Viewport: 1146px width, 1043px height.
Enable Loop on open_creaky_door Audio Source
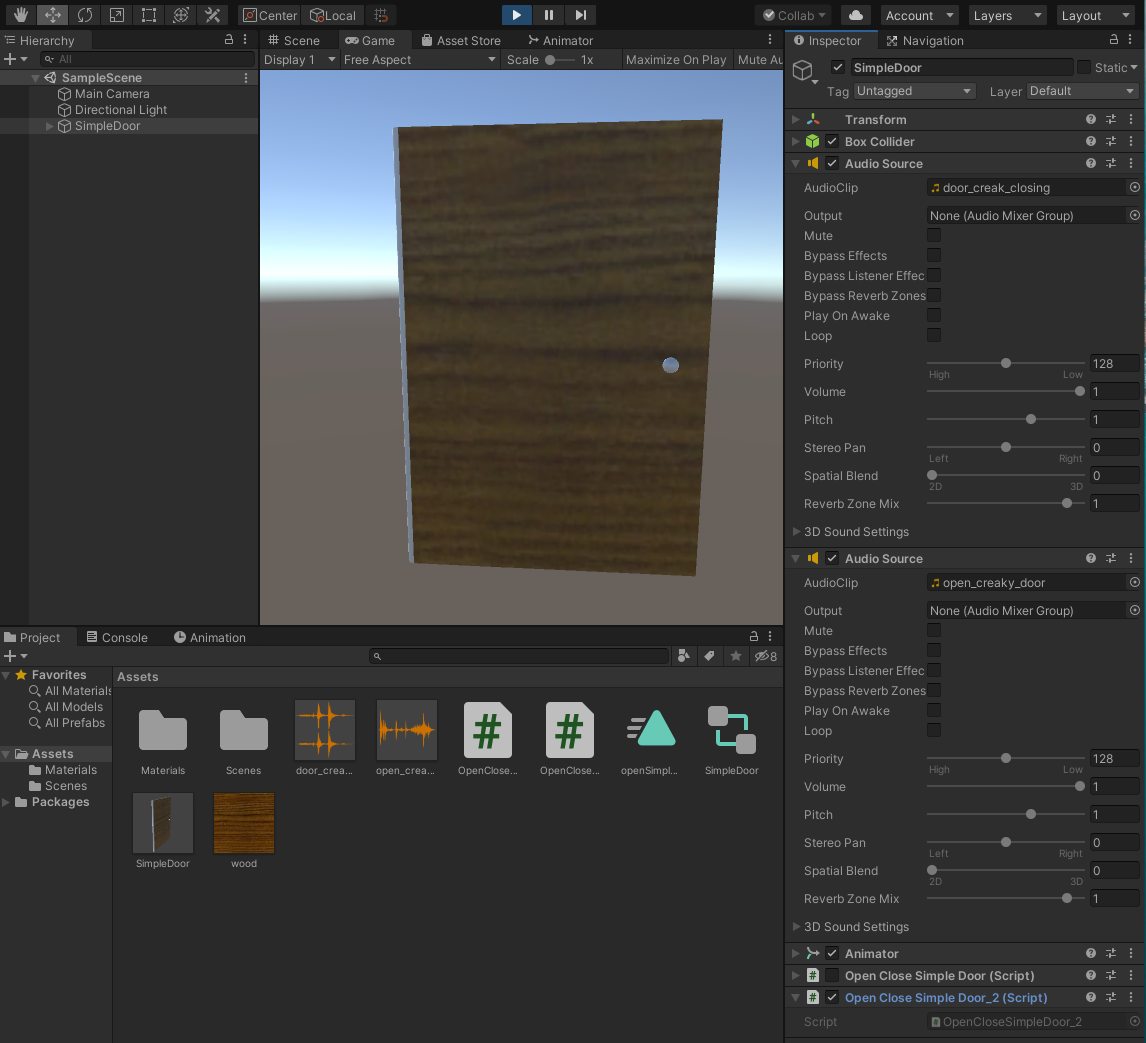coord(934,730)
